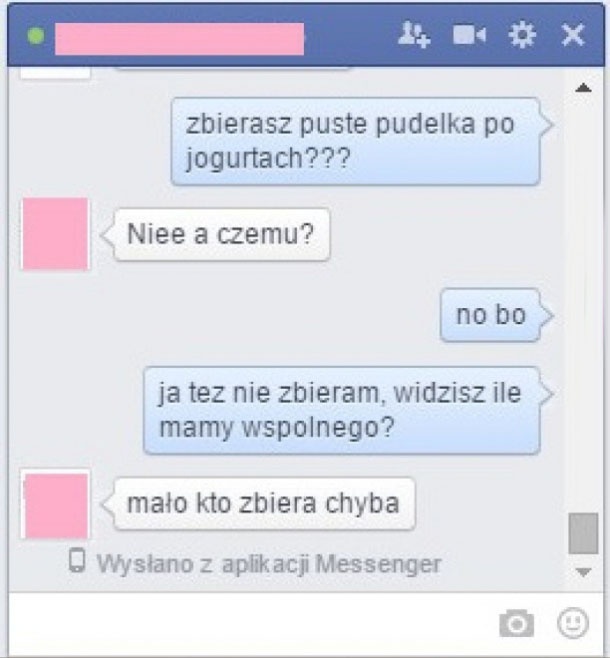Attach a photo using the camera icon
This screenshot has width=610, height=658.
(x=516, y=623)
